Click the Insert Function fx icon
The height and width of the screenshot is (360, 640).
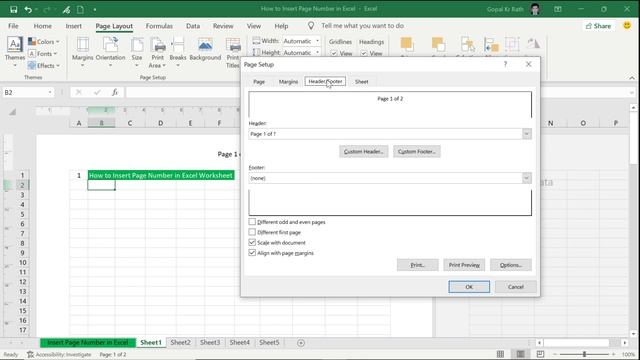pos(115,93)
